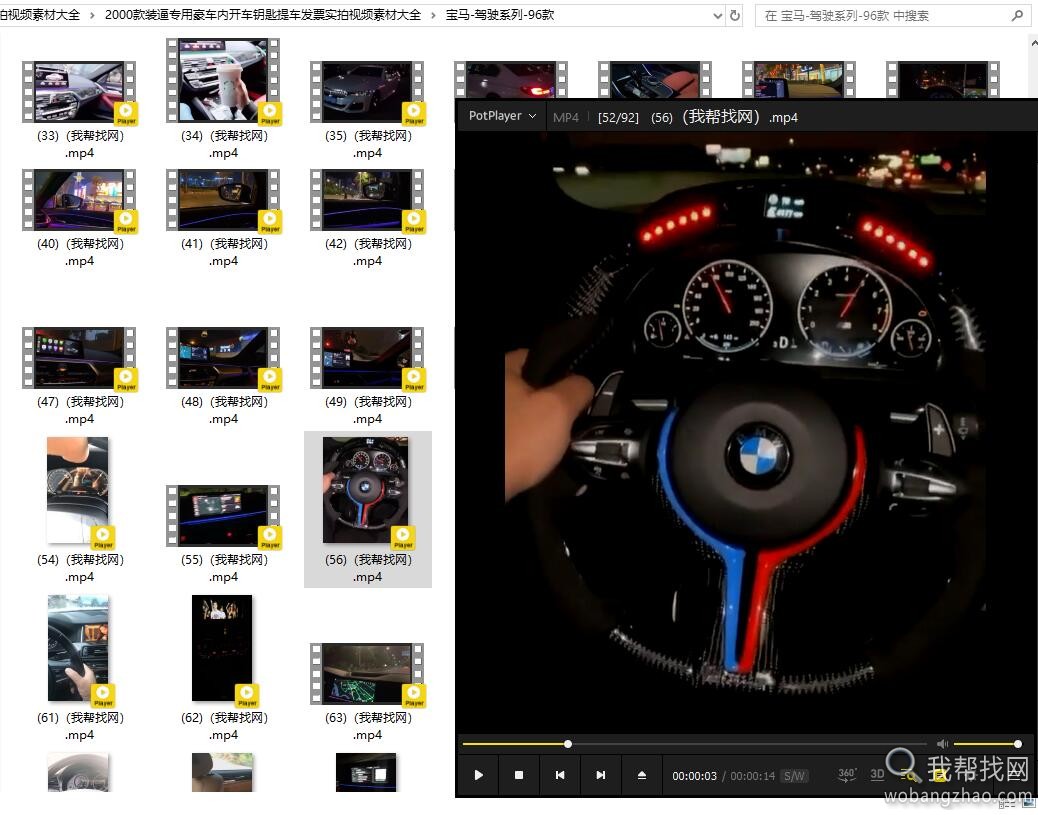
Task: Mute audio with the speaker icon
Action: tap(943, 744)
